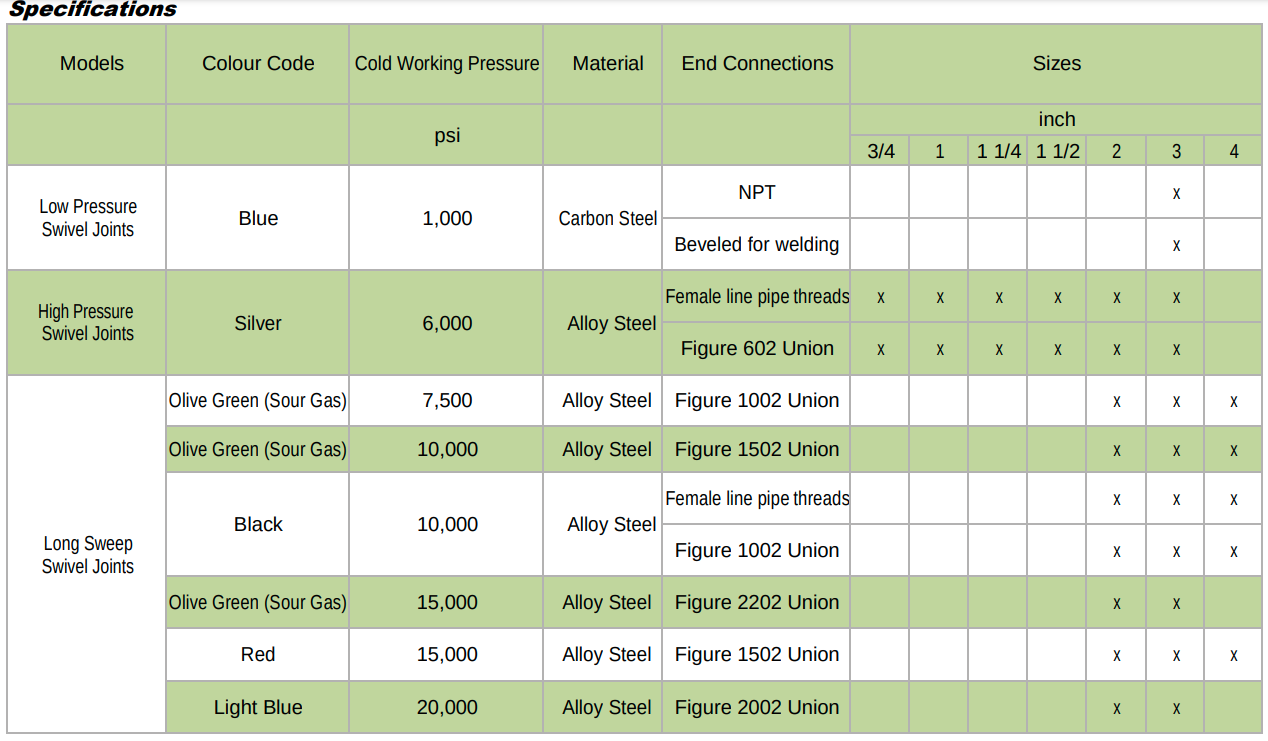Click the 1 1/4 size header
This screenshot has height=741, width=1268.
(999, 151)
